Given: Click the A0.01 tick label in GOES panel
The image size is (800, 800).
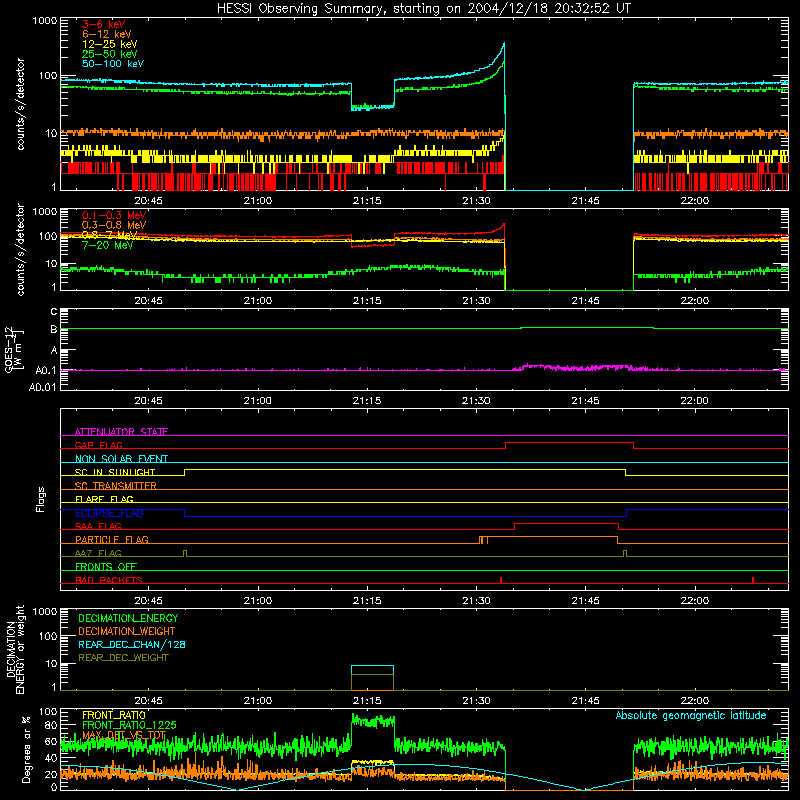Looking at the screenshot, I should [x=42, y=387].
